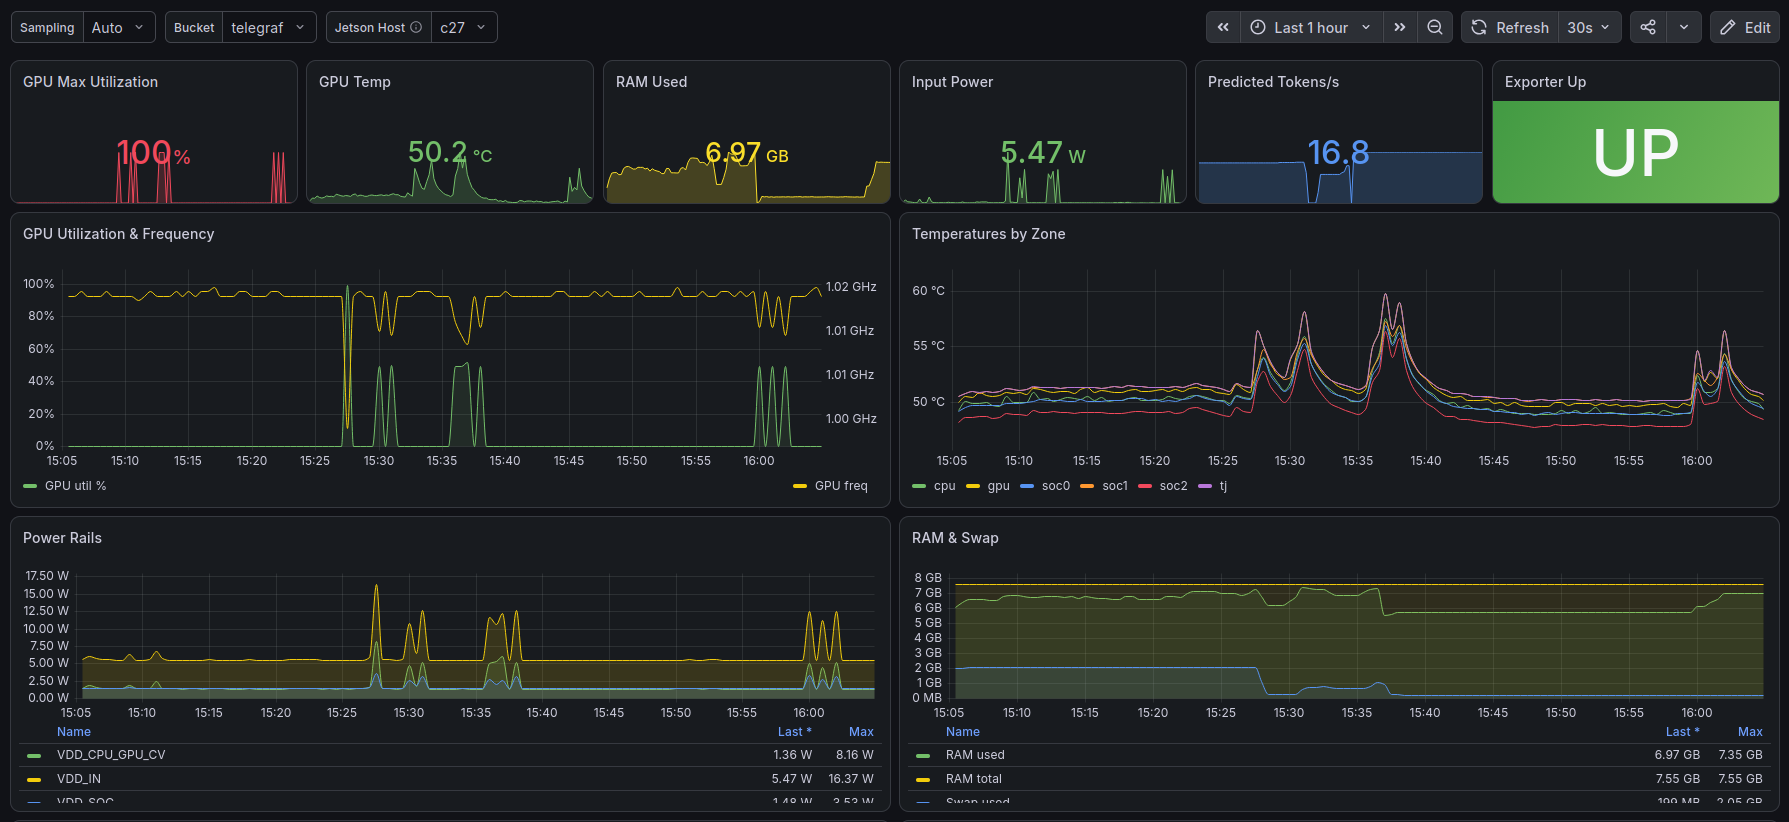
Task: Open Last 1 hour time picker
Action: (1312, 27)
